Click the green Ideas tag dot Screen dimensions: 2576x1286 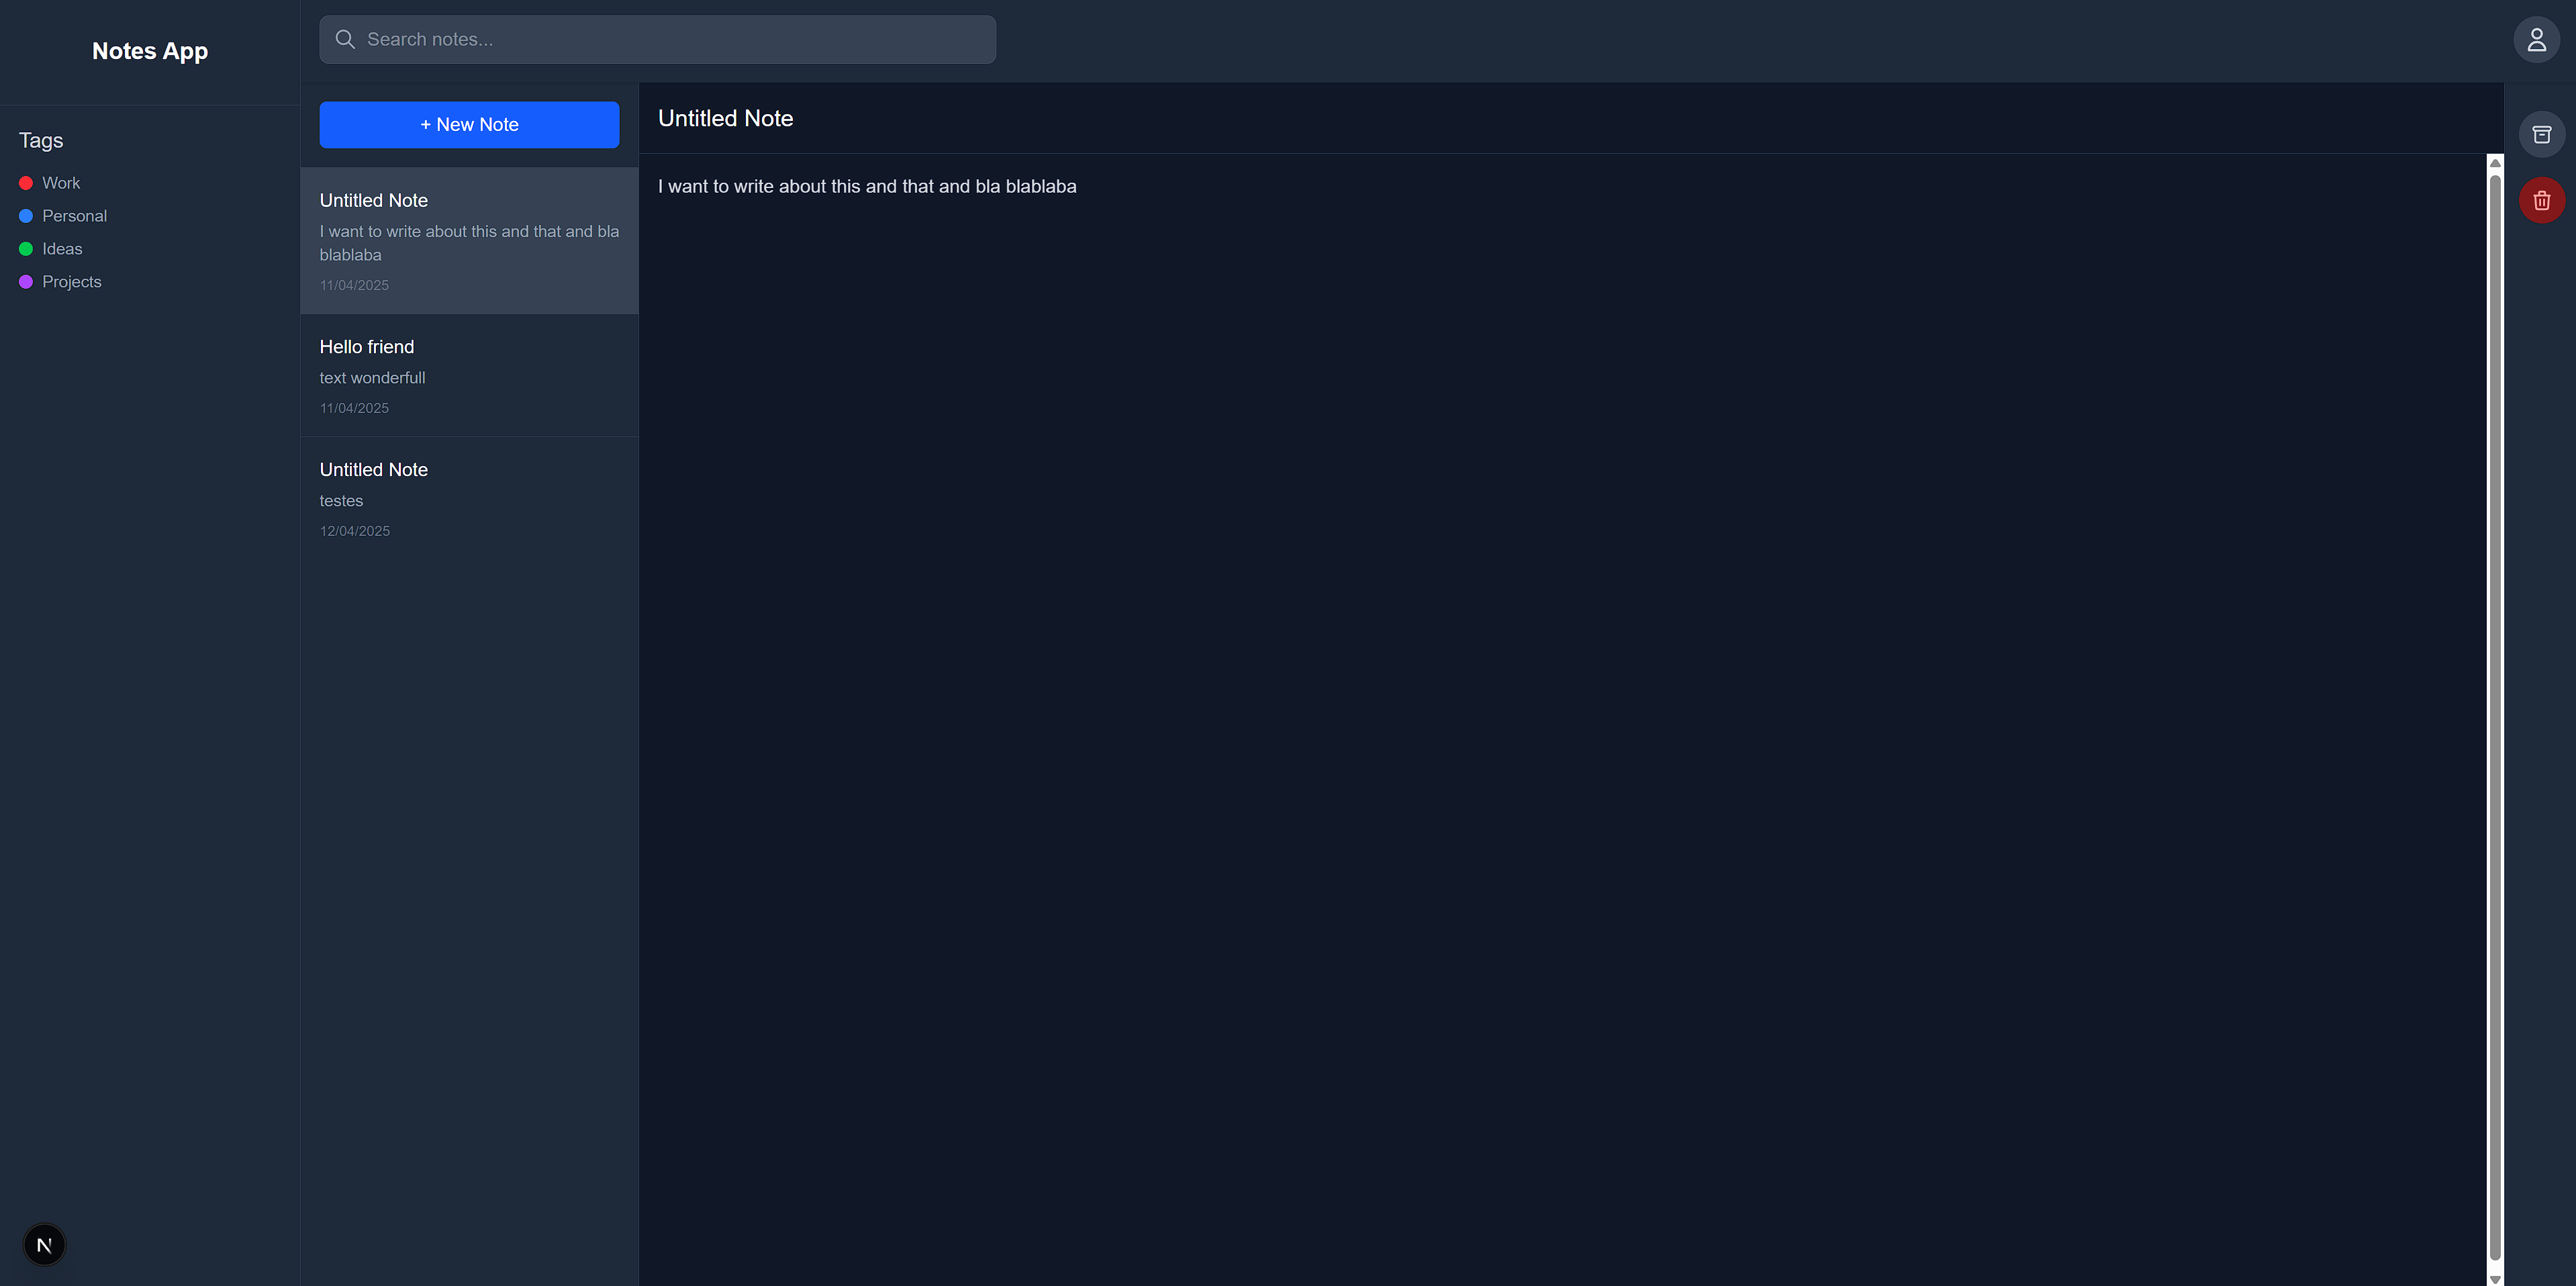(x=26, y=249)
